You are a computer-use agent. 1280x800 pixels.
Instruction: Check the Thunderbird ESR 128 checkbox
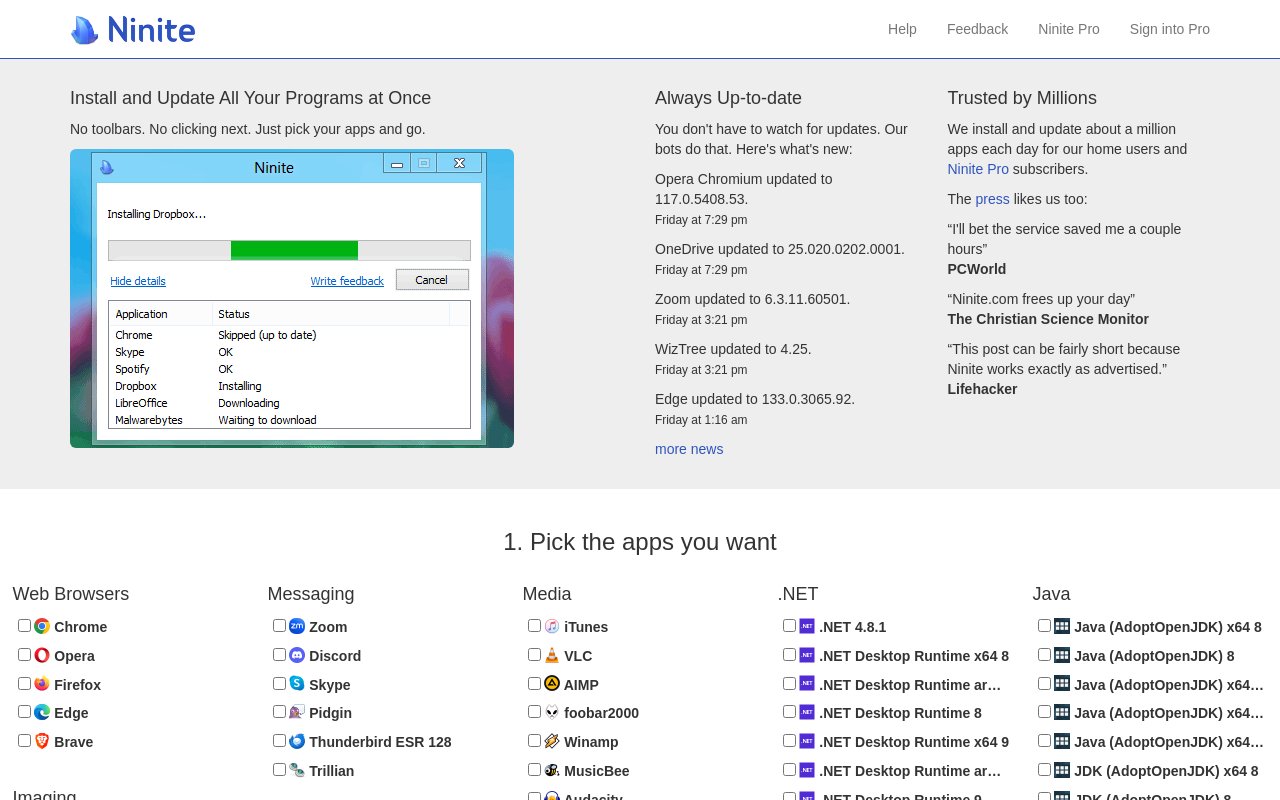tap(279, 740)
